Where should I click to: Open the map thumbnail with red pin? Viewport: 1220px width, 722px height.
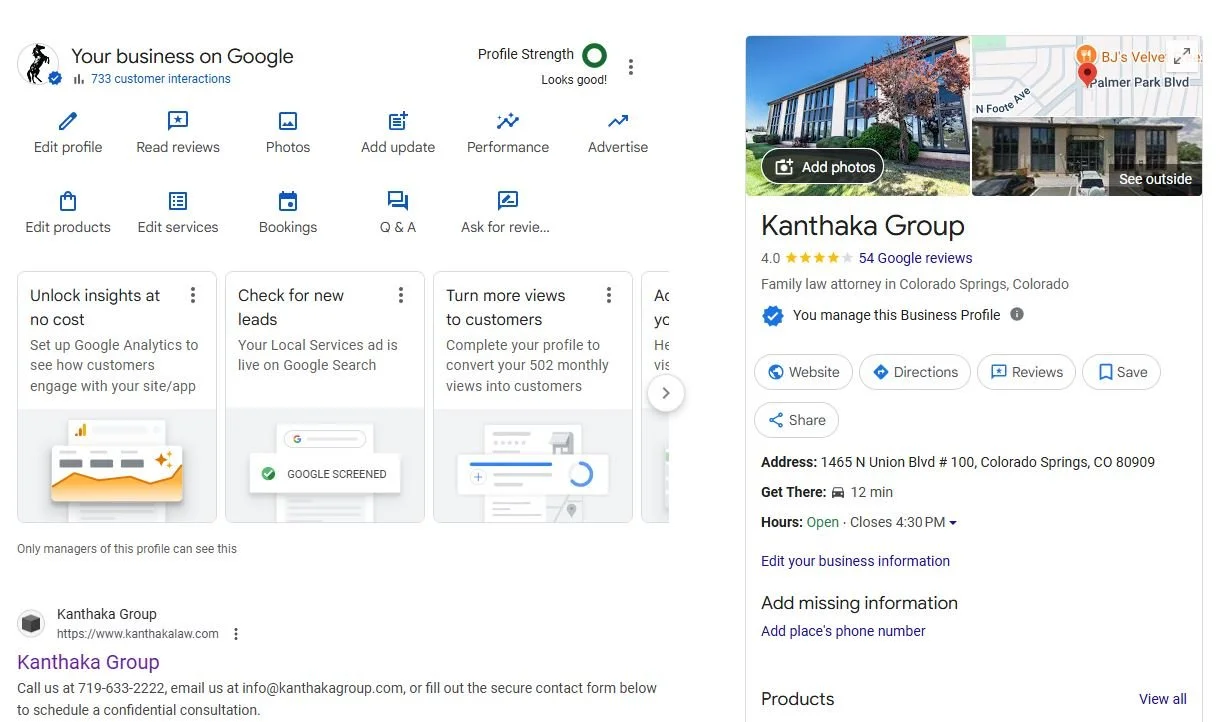pos(1087,76)
